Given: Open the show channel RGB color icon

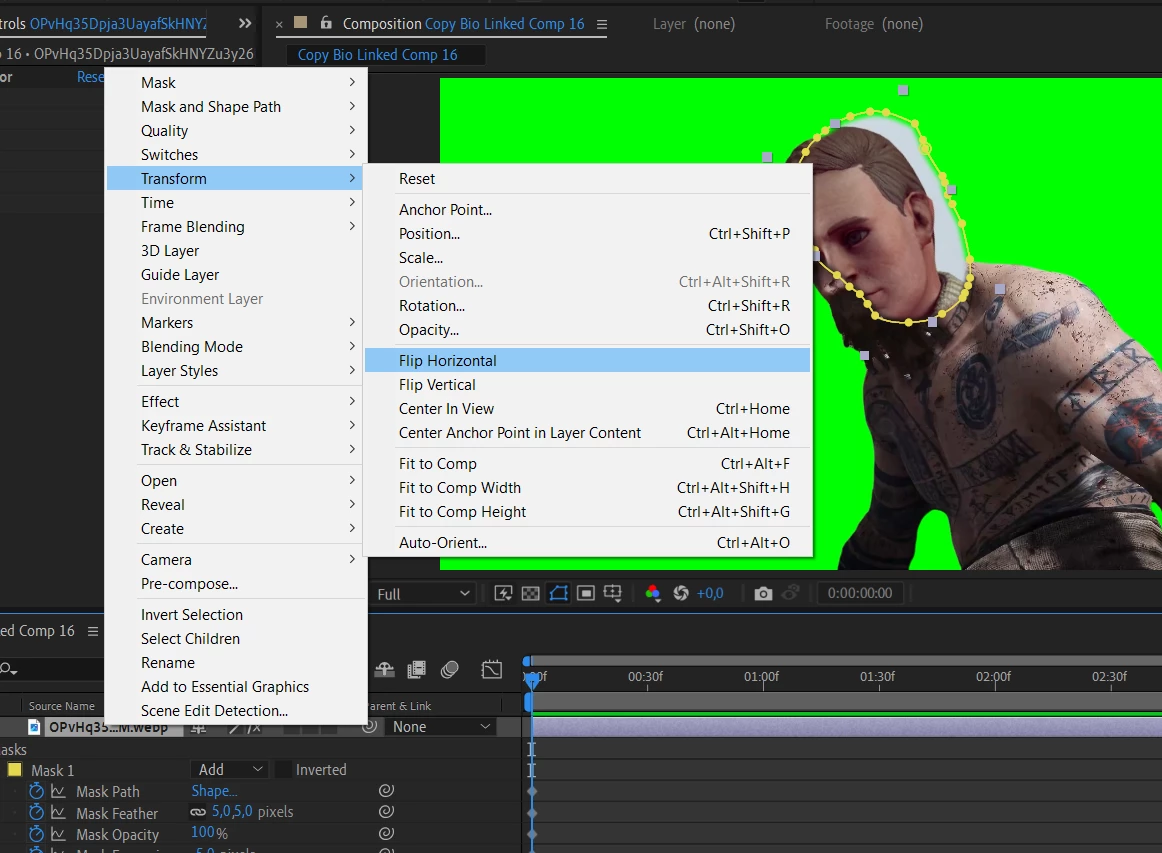Looking at the screenshot, I should (653, 593).
